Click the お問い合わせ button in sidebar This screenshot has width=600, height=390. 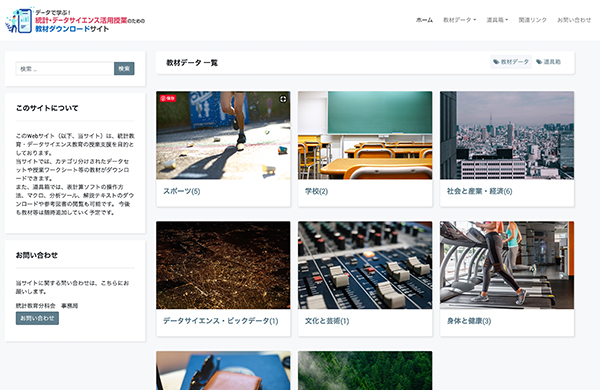37,318
